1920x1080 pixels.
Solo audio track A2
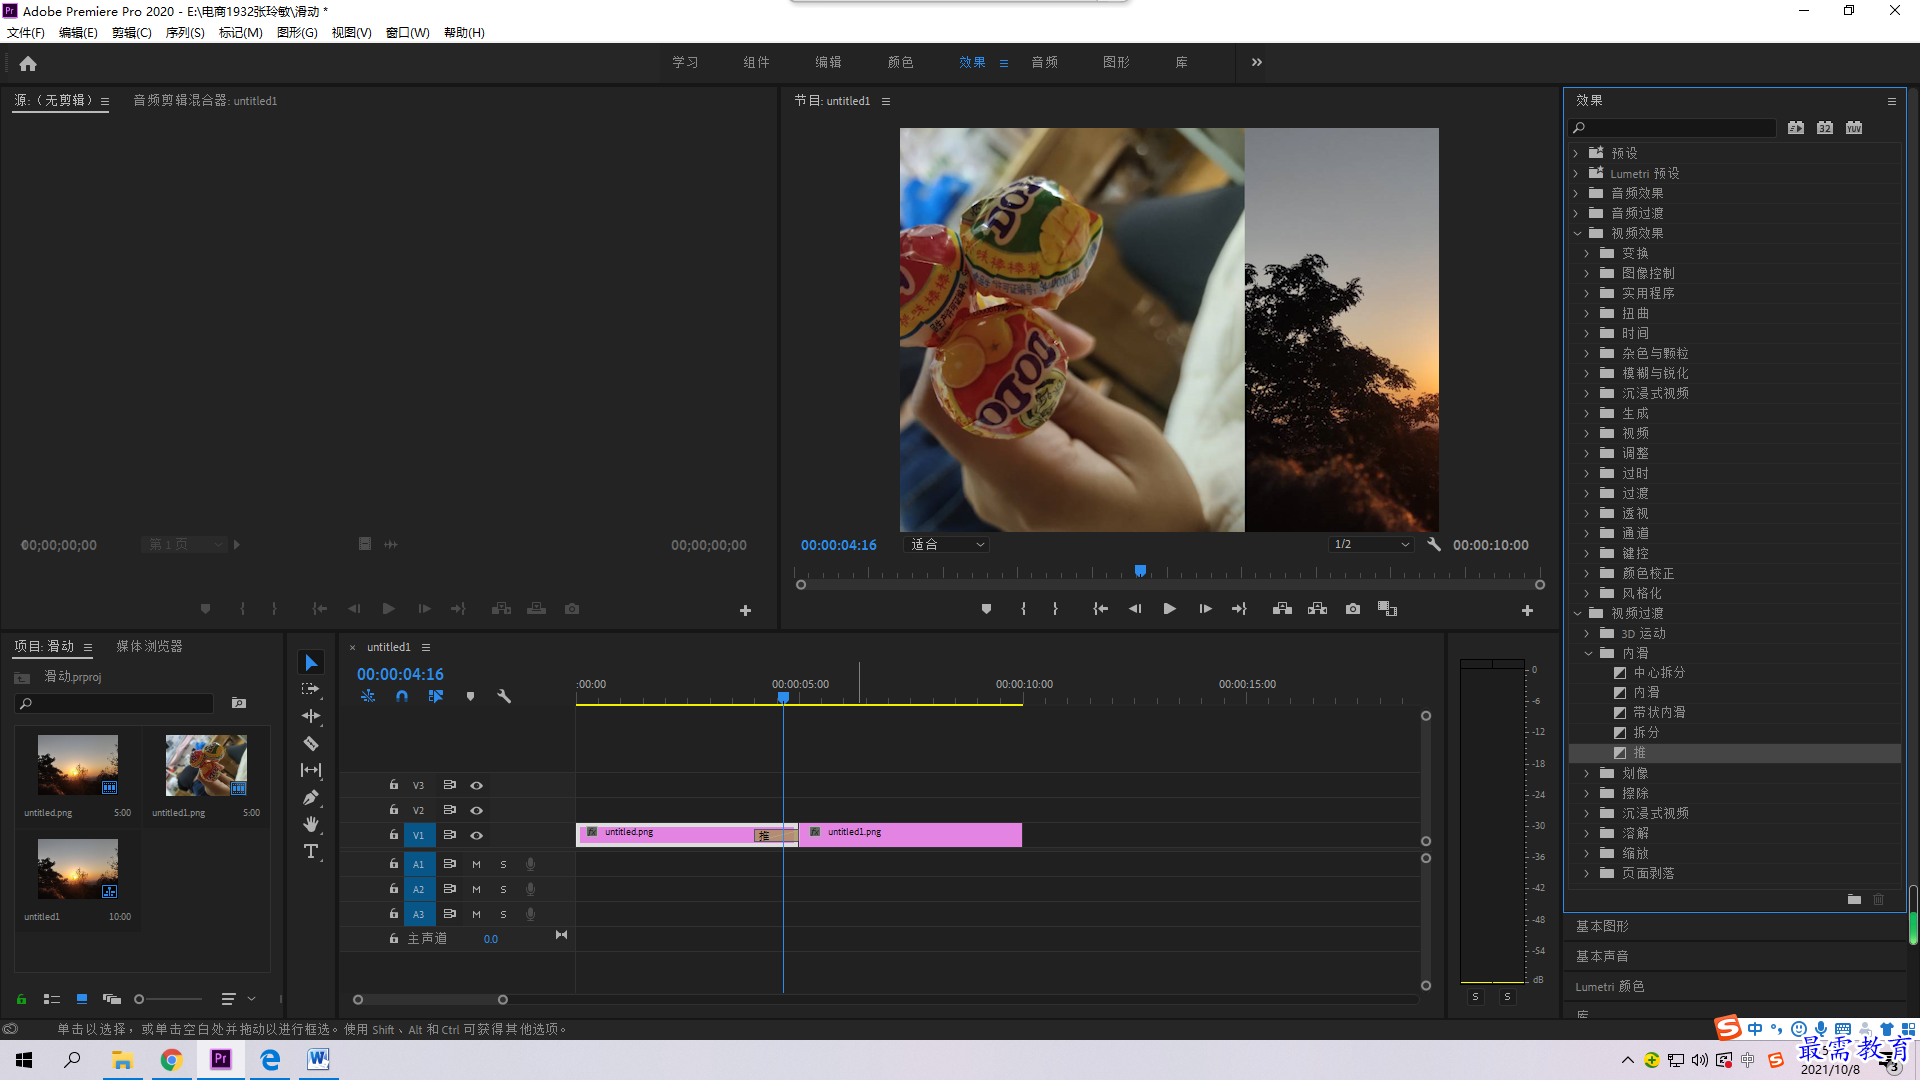(x=503, y=889)
